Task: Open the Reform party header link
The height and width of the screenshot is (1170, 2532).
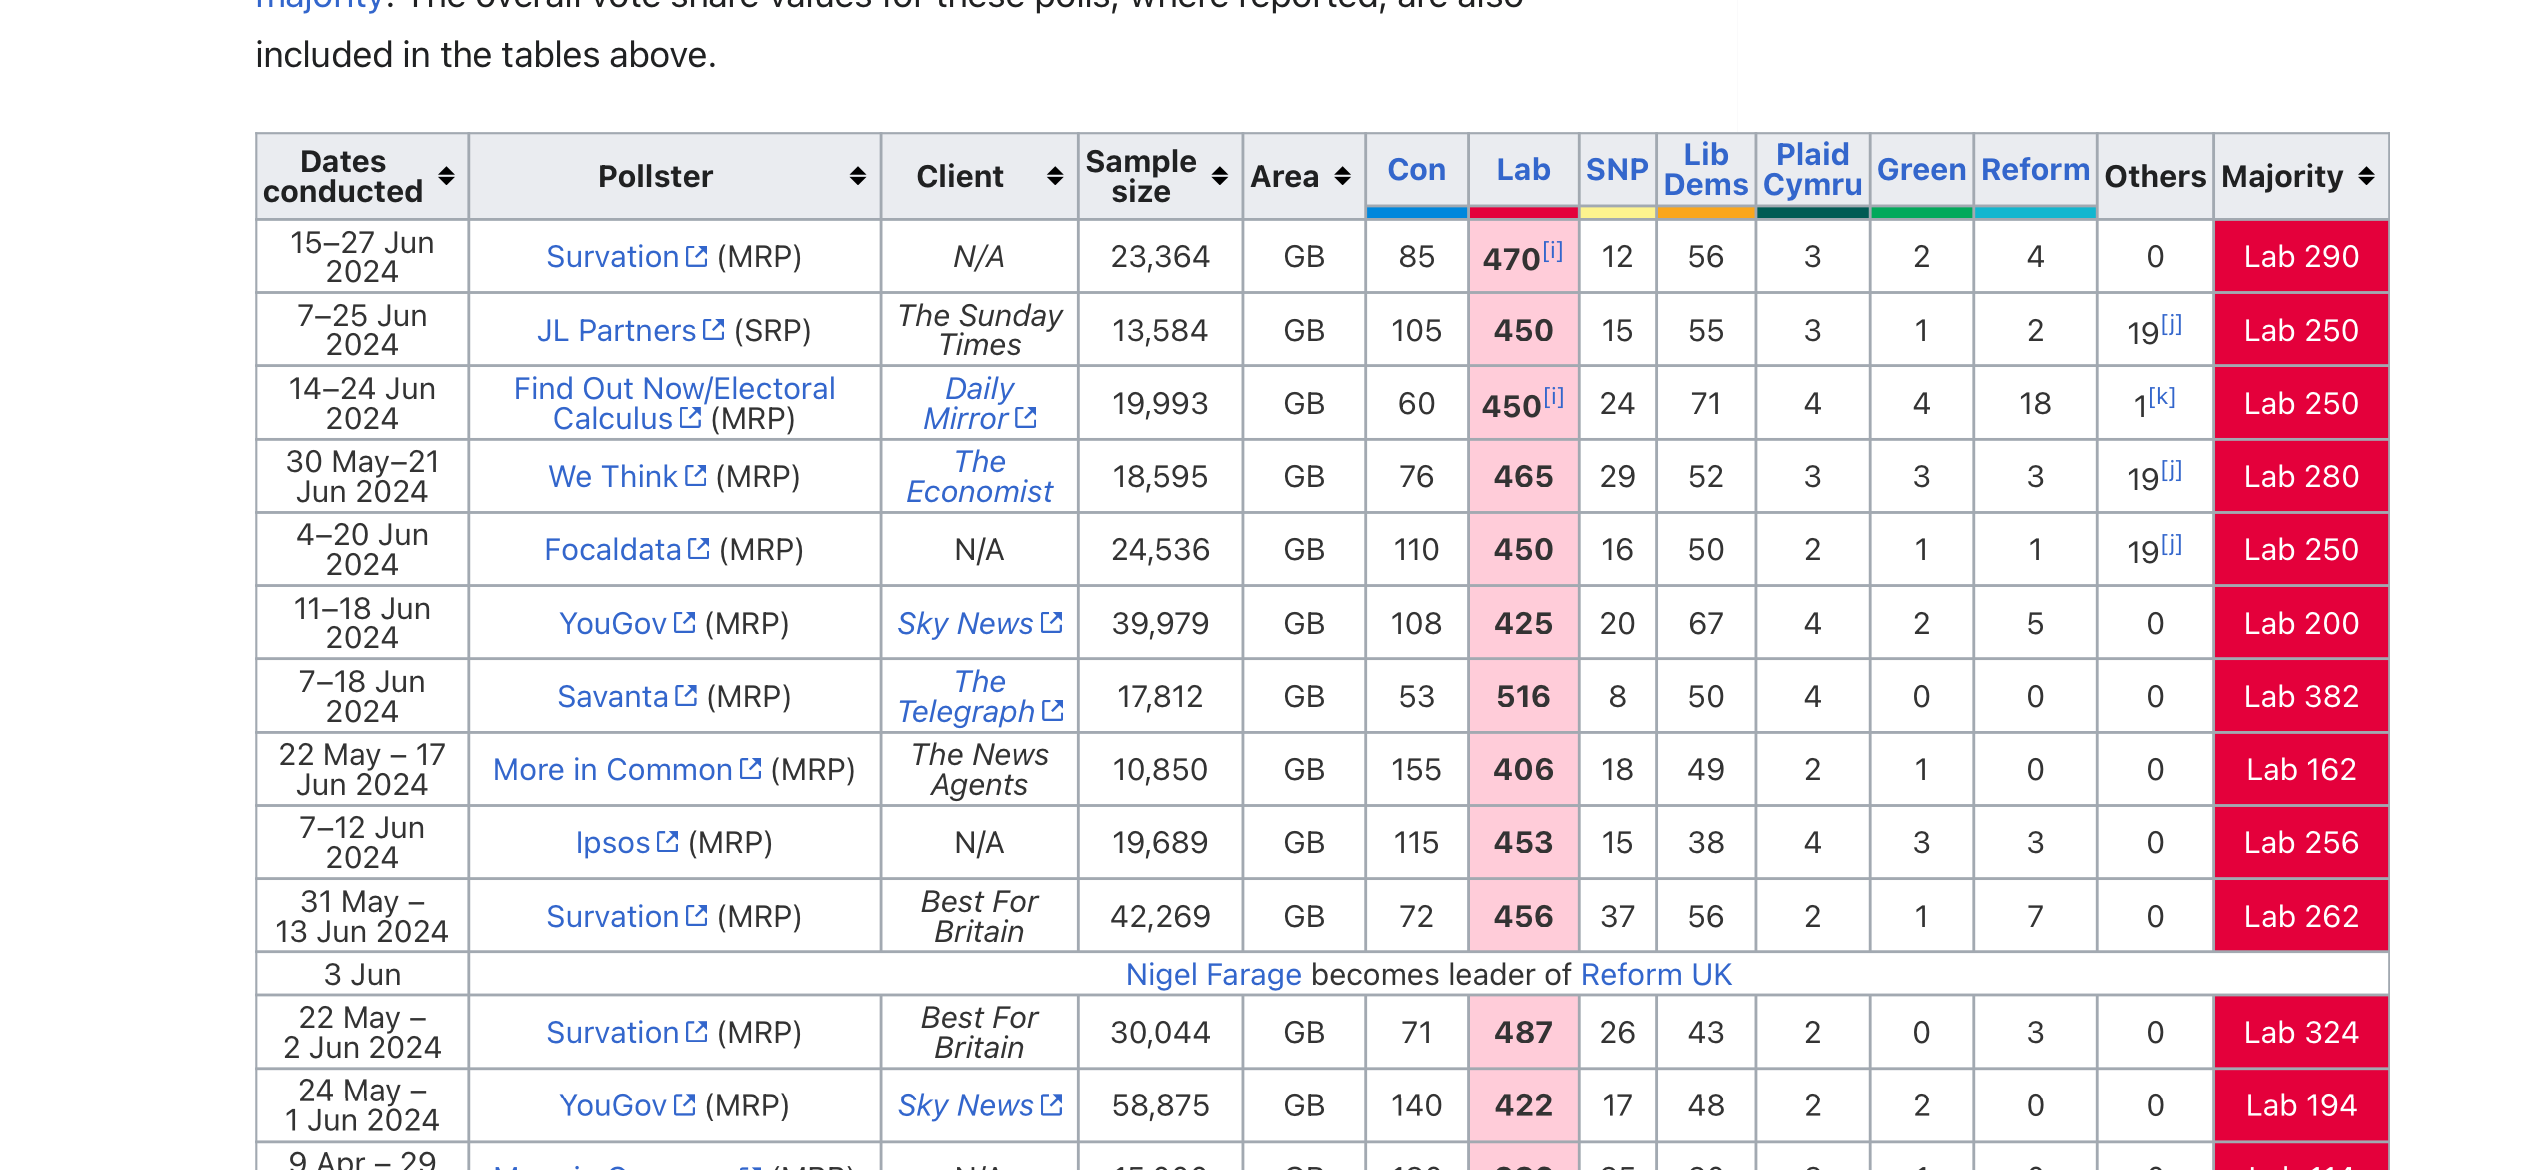Action: [x=2035, y=169]
